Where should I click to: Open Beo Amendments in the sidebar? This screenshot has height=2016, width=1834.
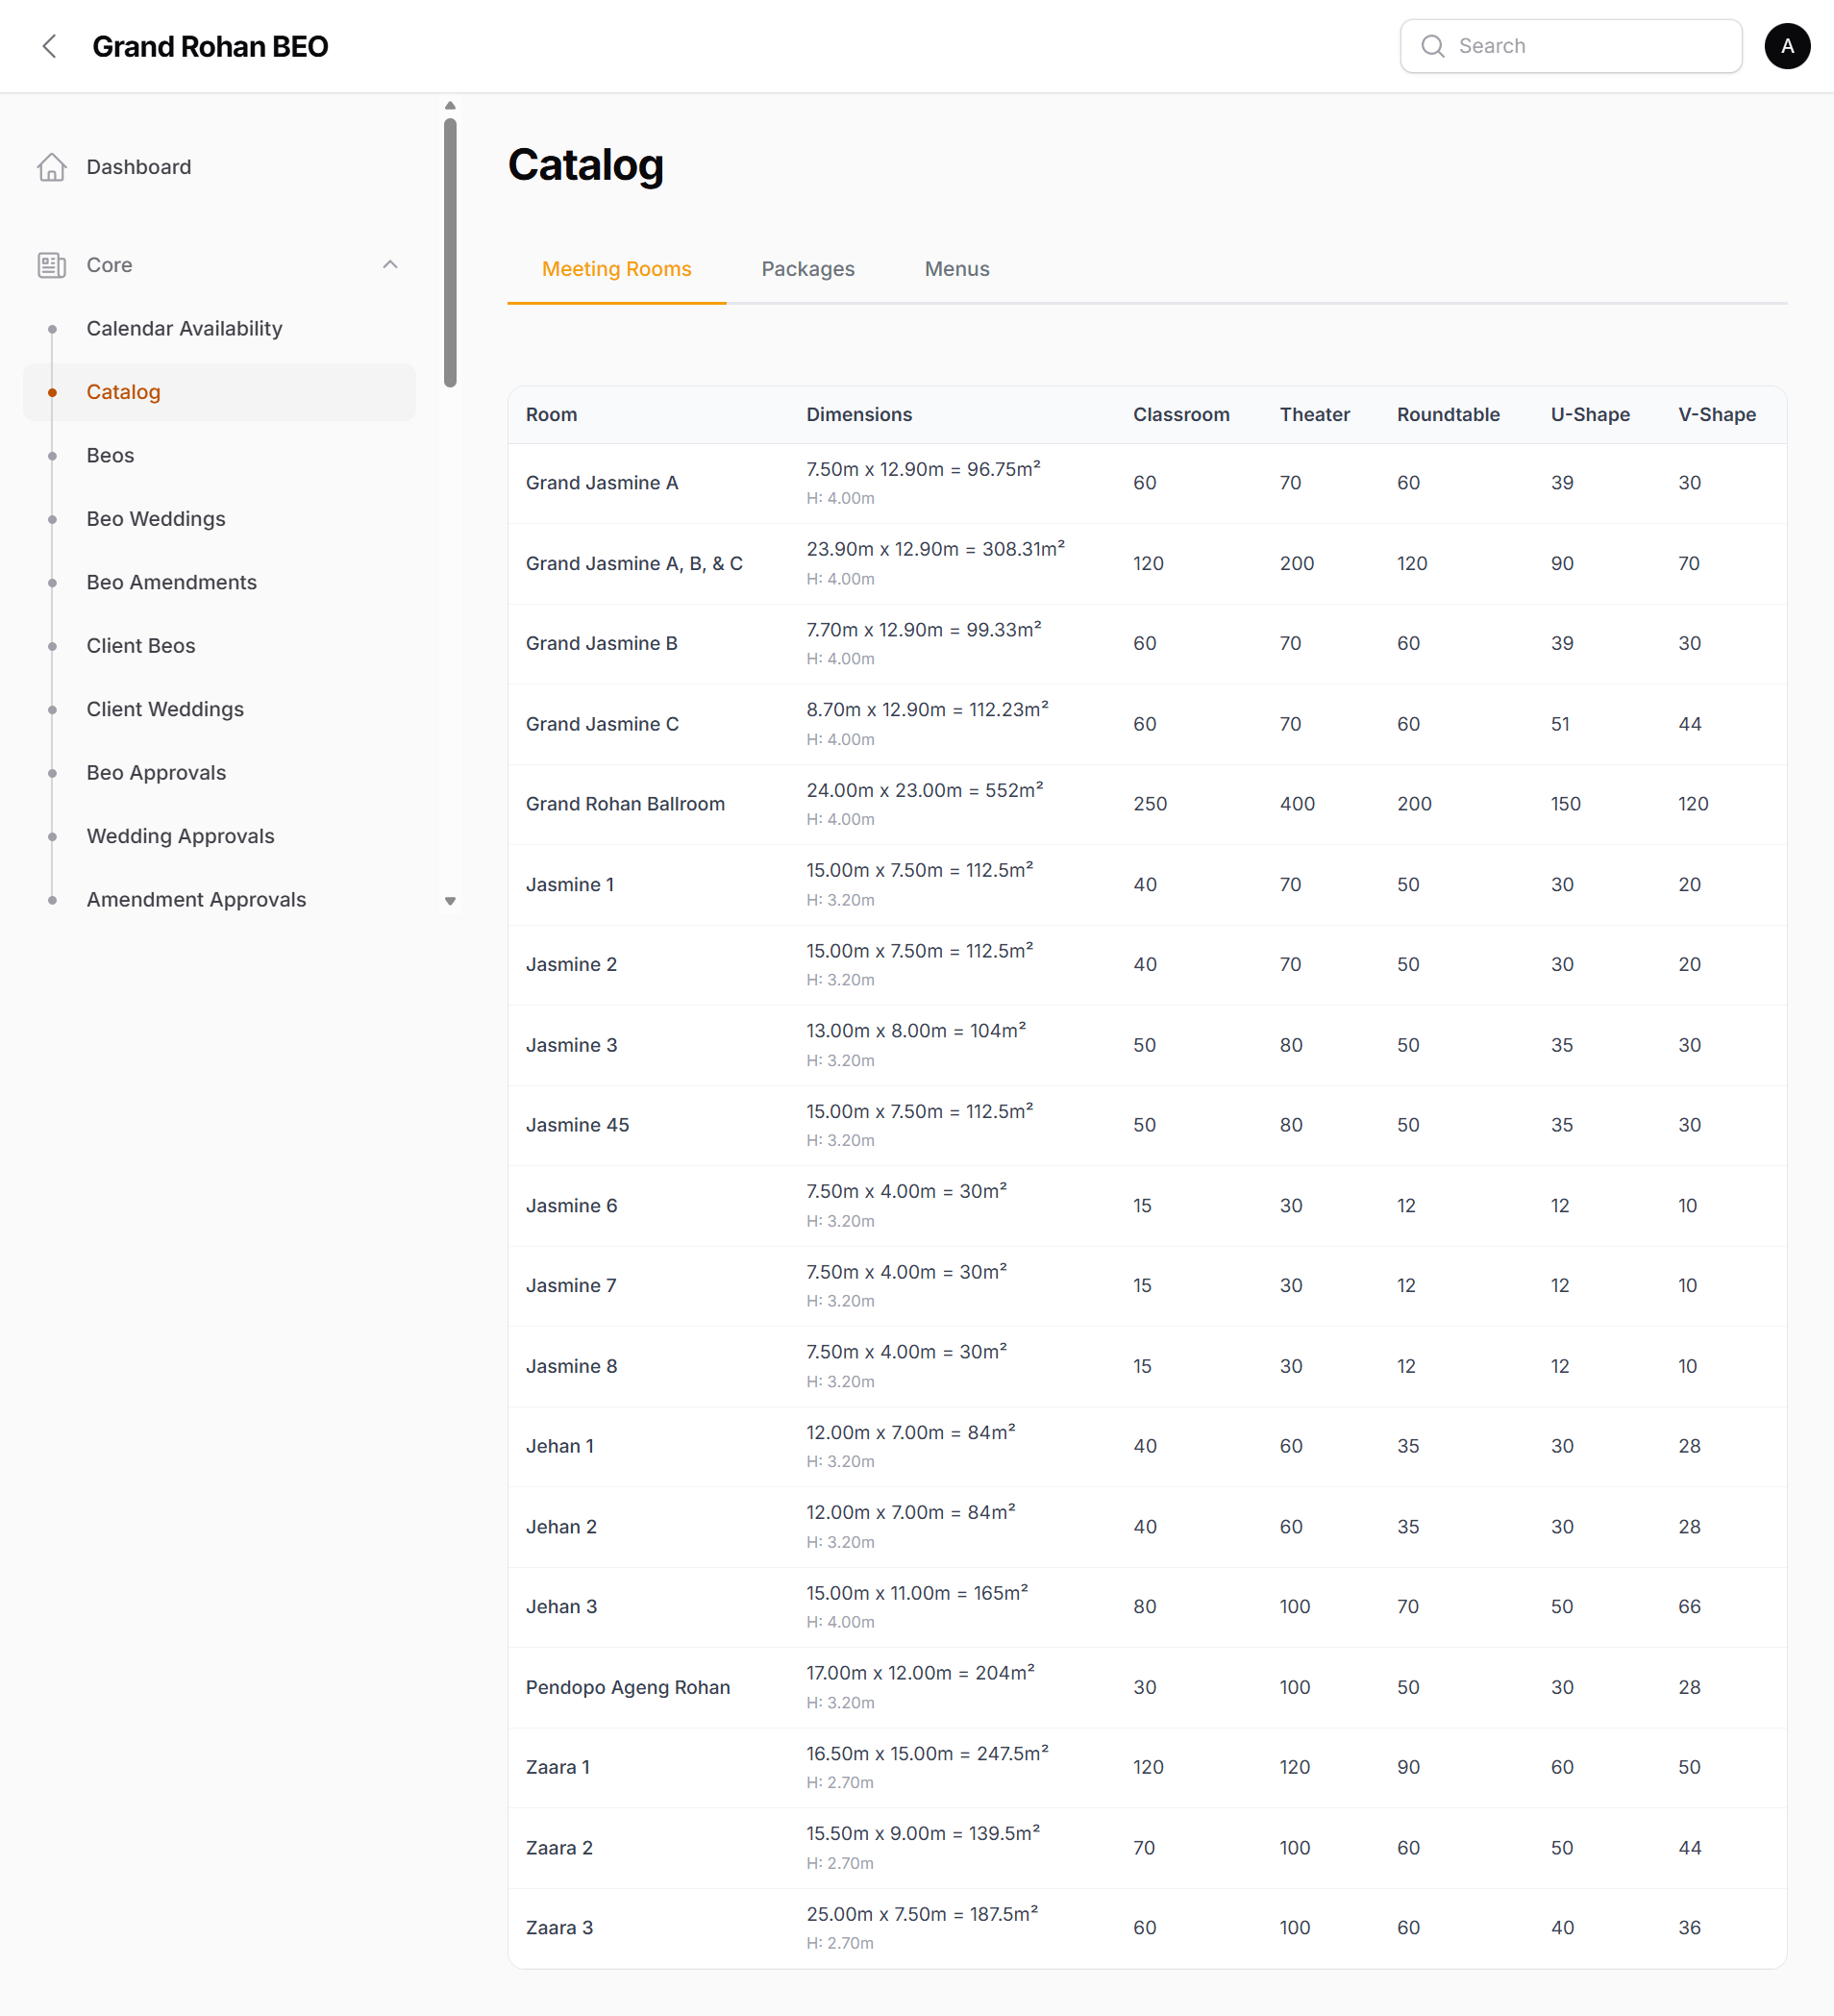[x=220, y=583]
